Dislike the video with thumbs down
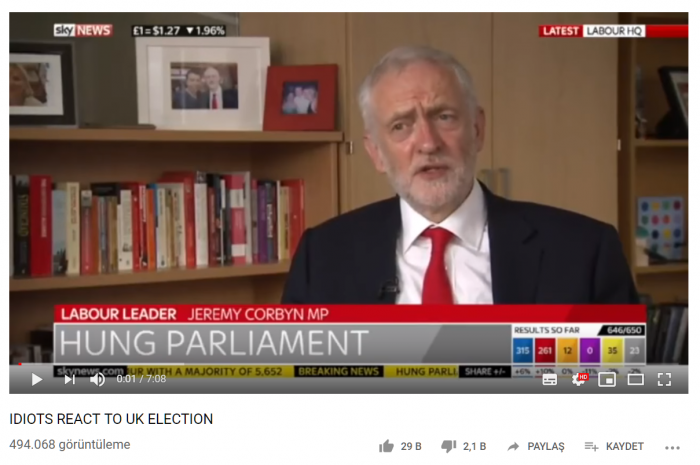Image resolution: width=700 pixels, height=465 pixels. (x=449, y=446)
